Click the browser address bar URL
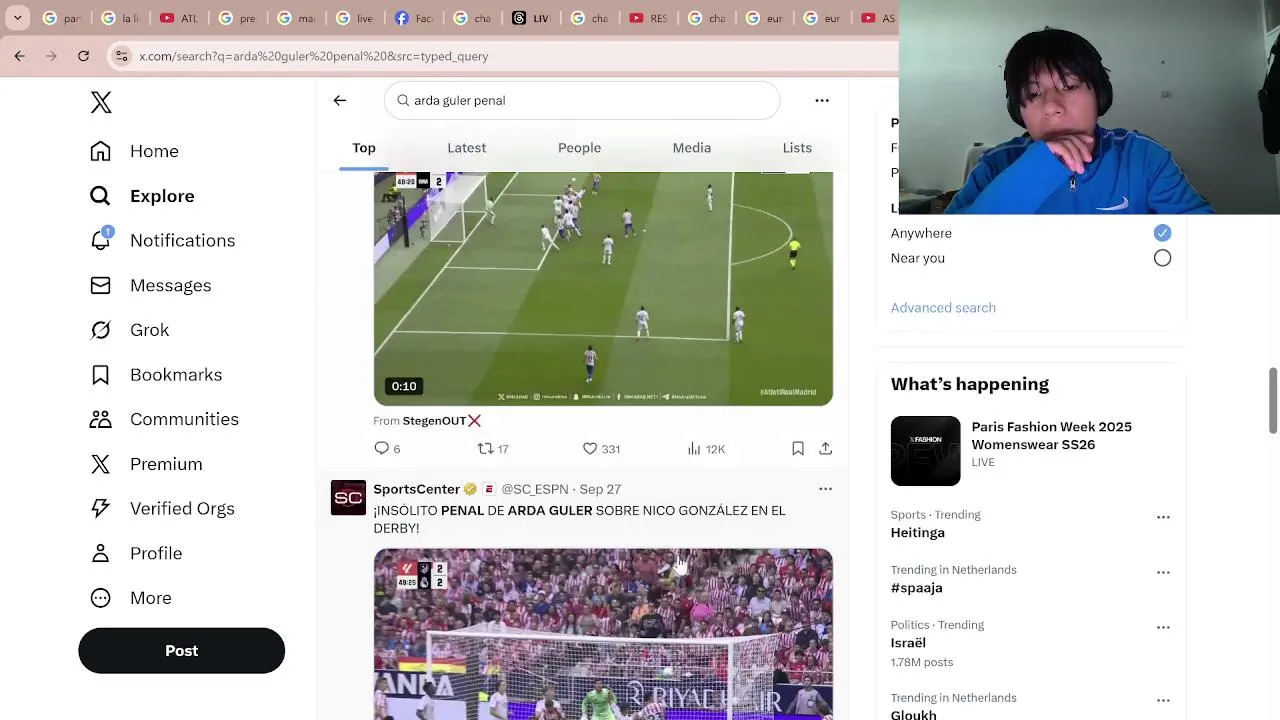 pyautogui.click(x=313, y=56)
